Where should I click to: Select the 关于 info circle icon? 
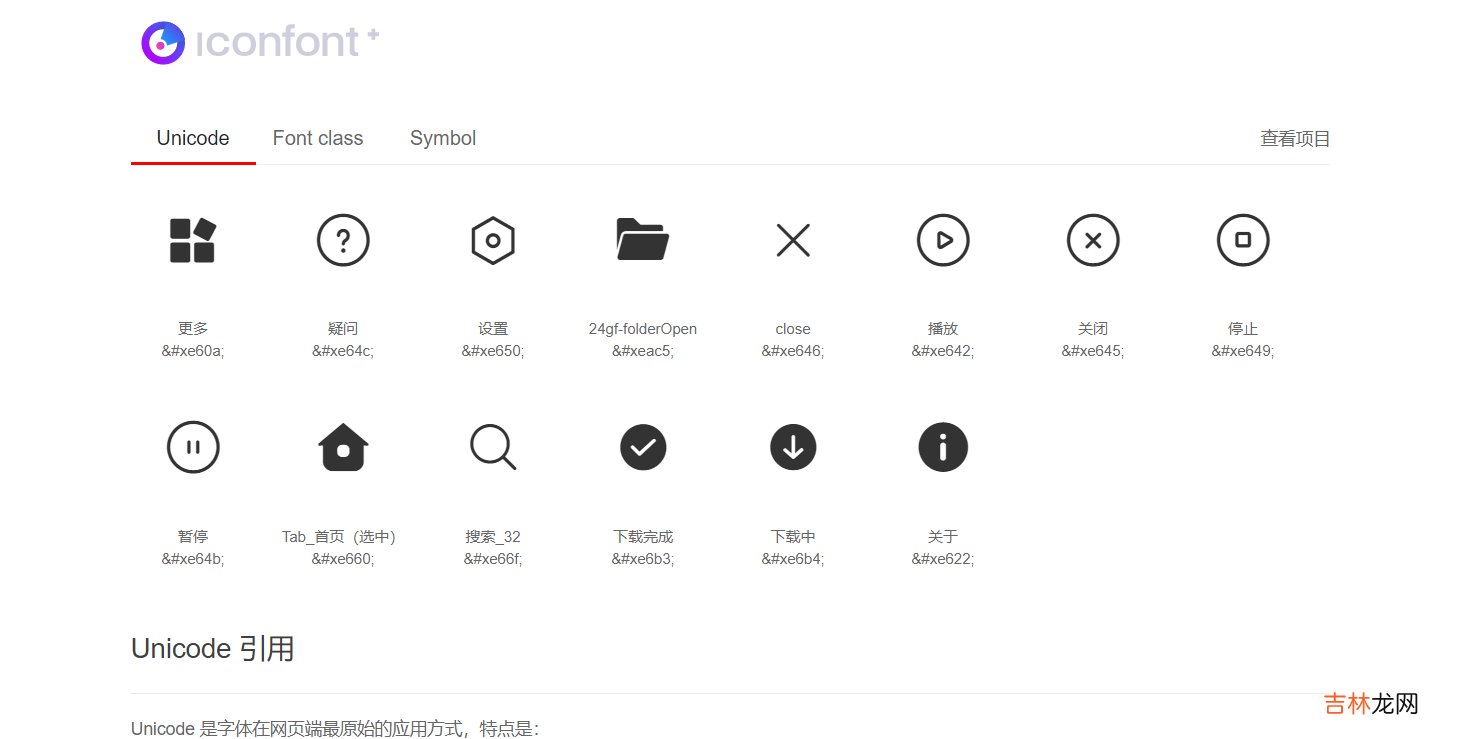(x=943, y=447)
